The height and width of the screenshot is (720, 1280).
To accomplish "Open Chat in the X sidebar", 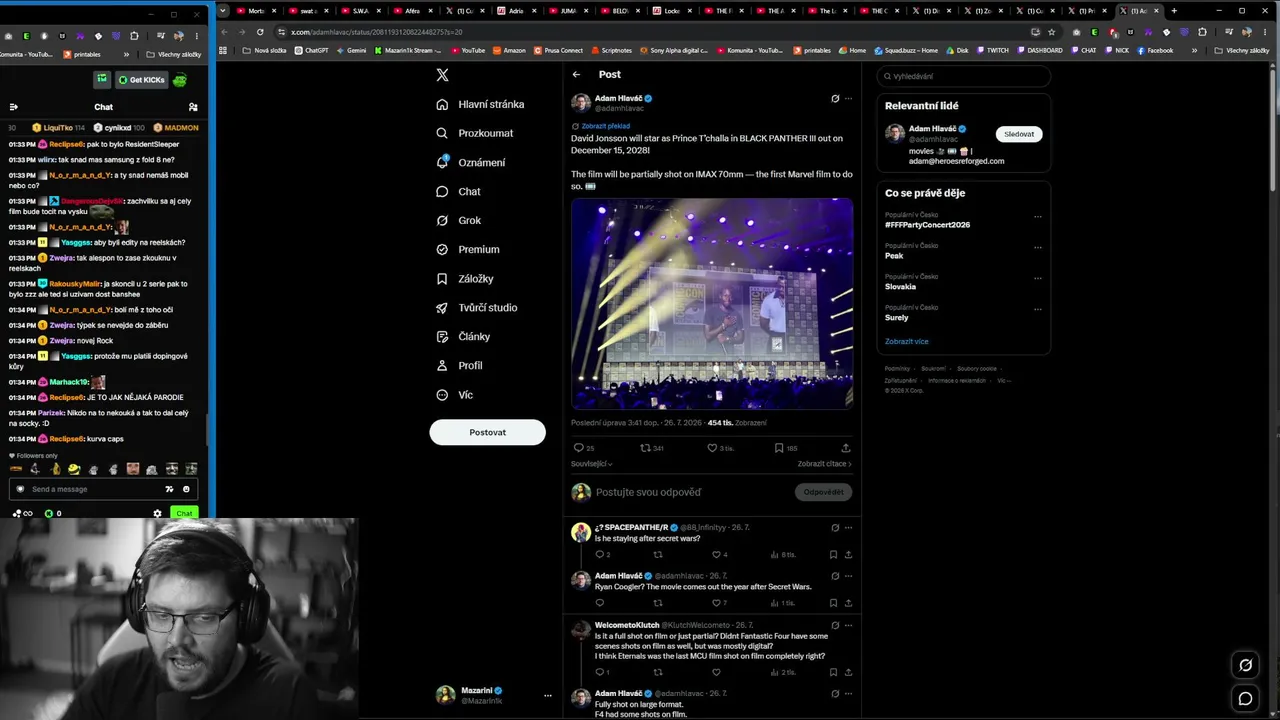I will coord(458,191).
